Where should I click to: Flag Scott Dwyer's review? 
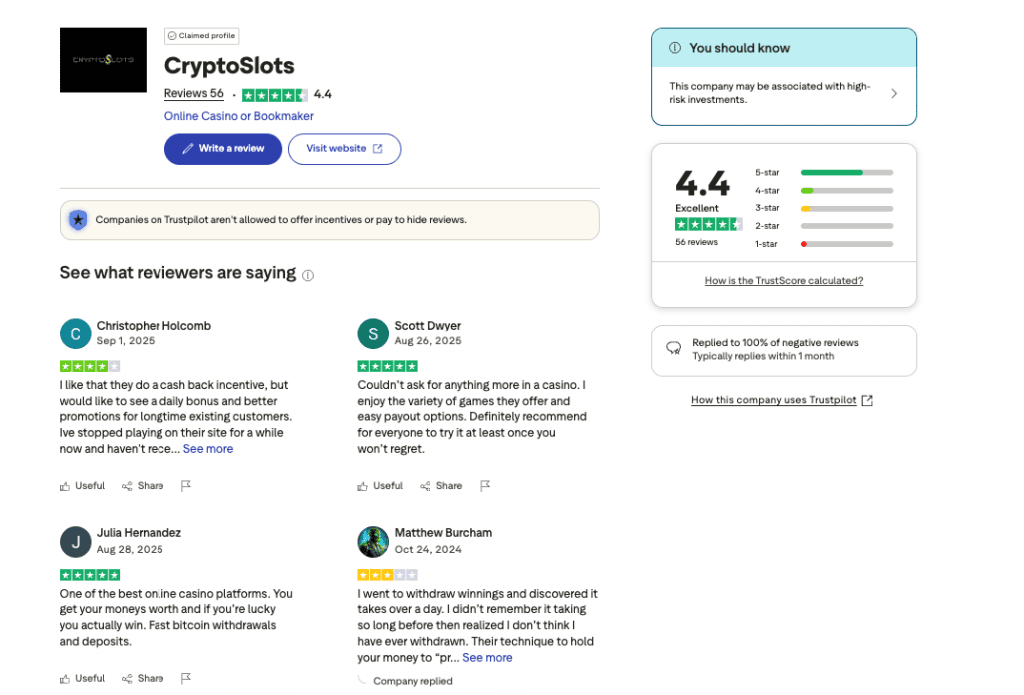(485, 486)
